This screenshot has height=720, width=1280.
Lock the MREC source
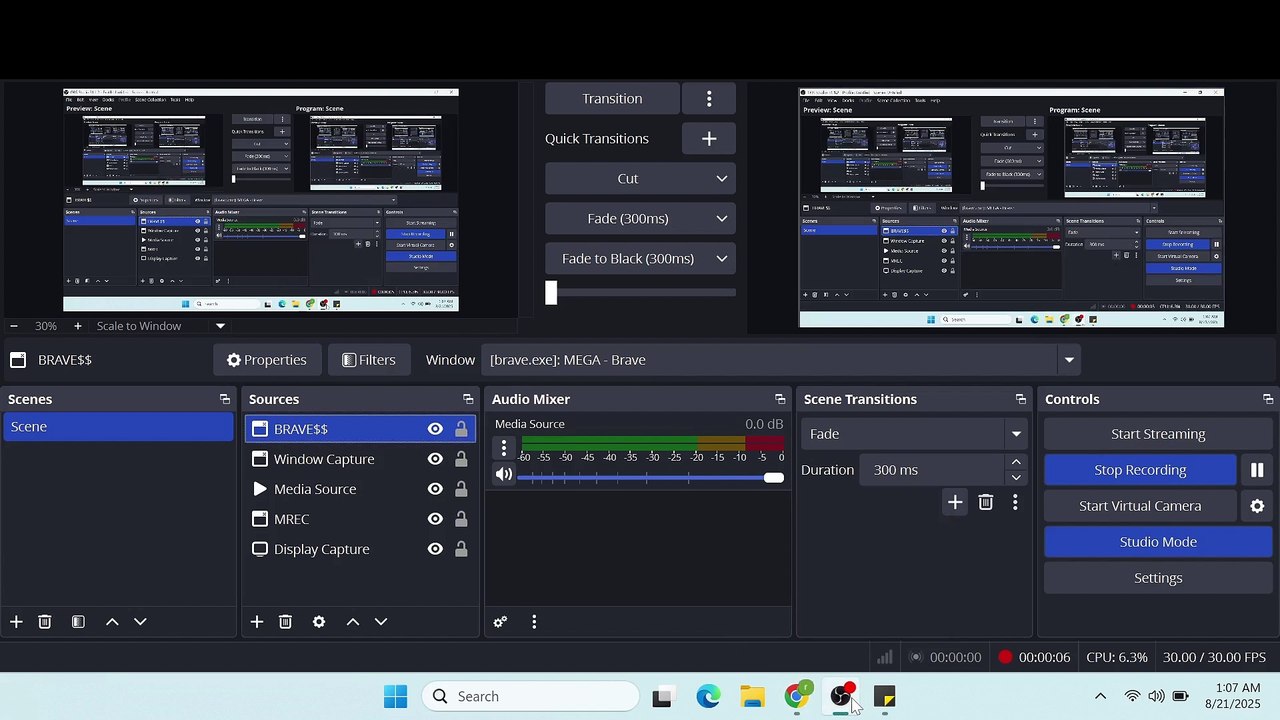pyautogui.click(x=461, y=519)
